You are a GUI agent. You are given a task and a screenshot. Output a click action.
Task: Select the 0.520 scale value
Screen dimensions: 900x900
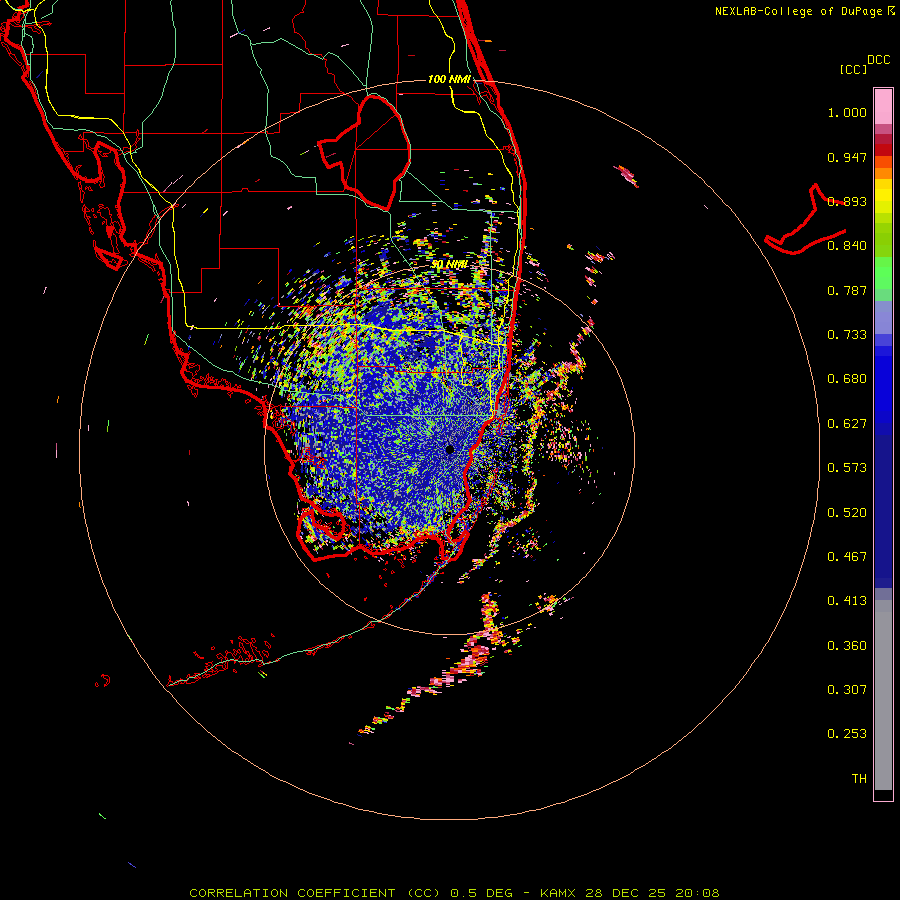point(847,513)
